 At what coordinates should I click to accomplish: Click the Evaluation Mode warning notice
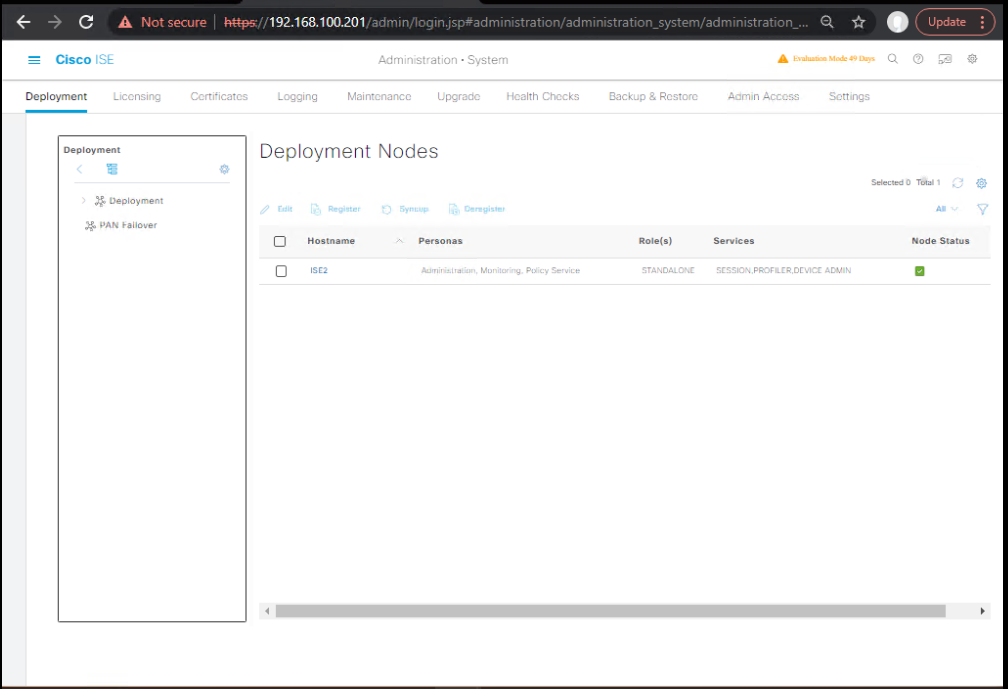[x=826, y=58]
